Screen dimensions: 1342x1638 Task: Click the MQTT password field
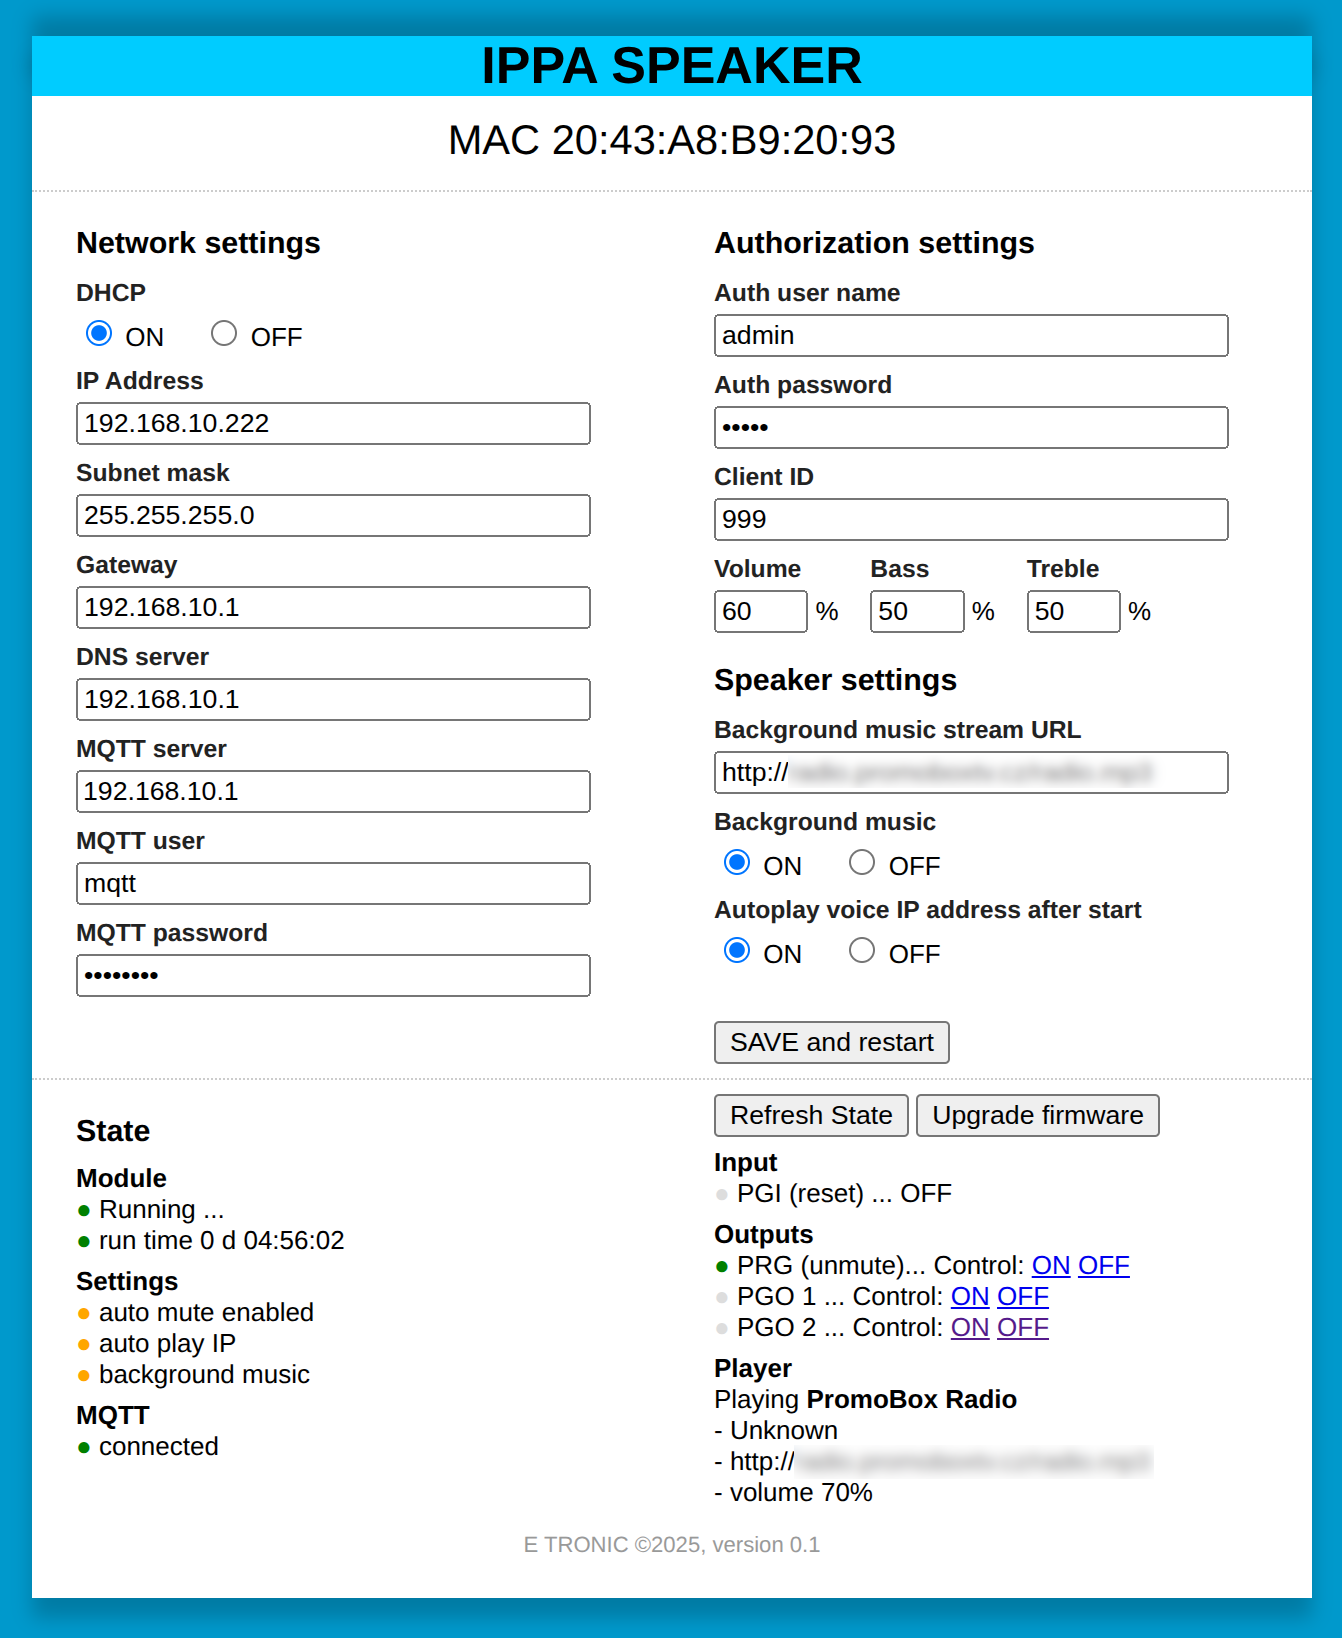click(x=333, y=976)
